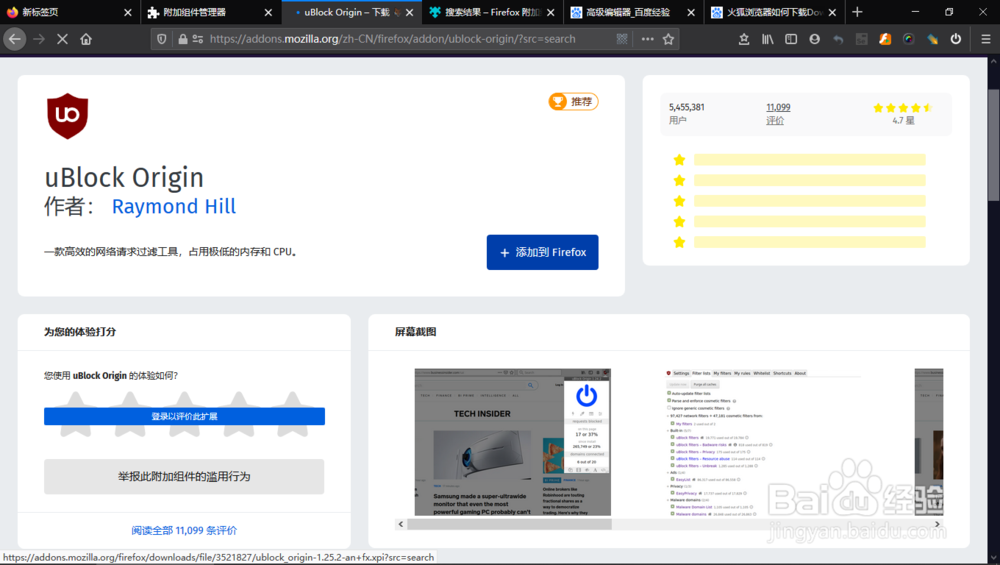
Task: Close the 附加组件管理器 tab
Action: tap(268, 12)
